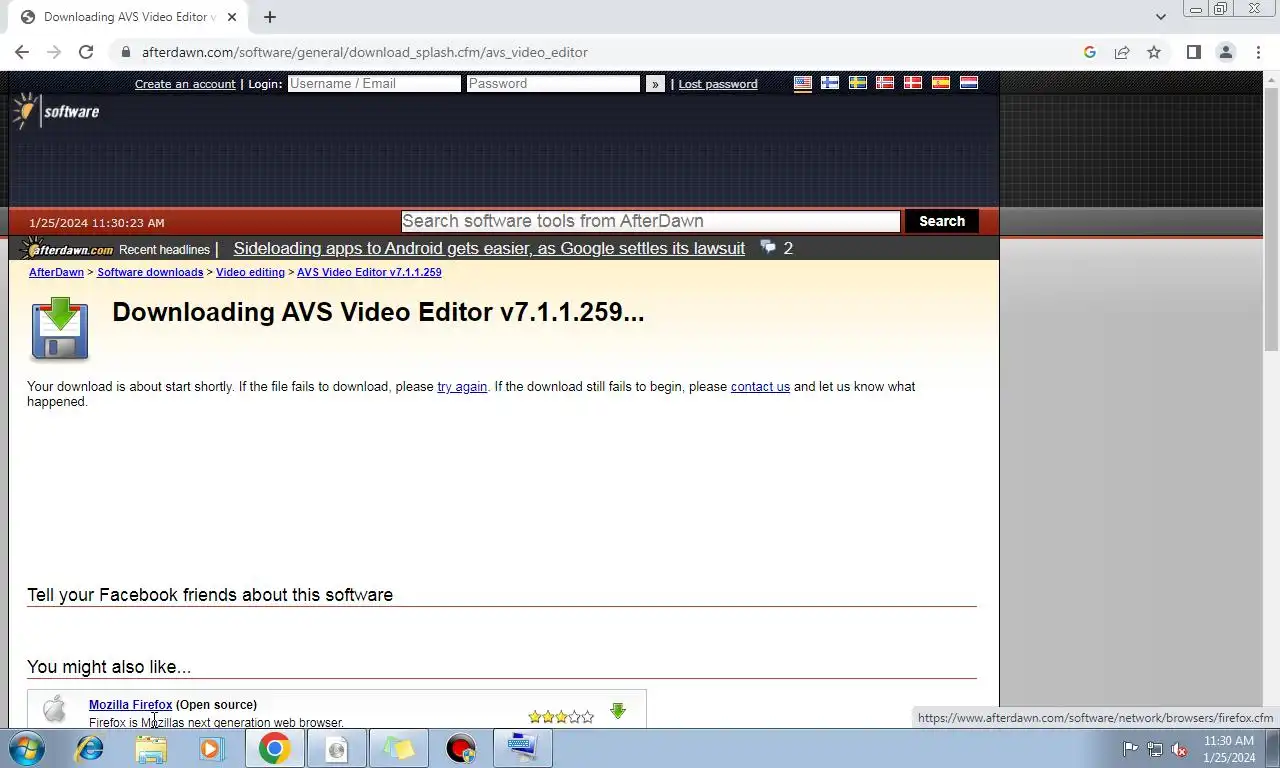The image size is (1280, 768).
Task: Click the afterdawn.com headlines logo
Action: tap(68, 249)
